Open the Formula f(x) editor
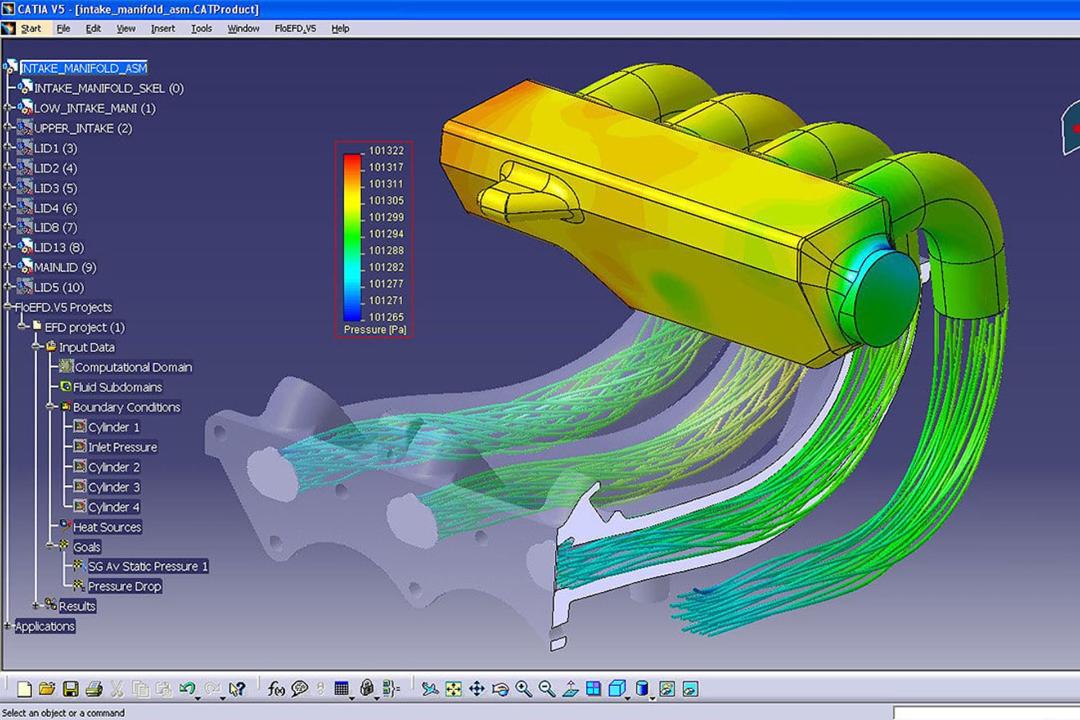Image resolution: width=1080 pixels, height=720 pixels. (276, 688)
